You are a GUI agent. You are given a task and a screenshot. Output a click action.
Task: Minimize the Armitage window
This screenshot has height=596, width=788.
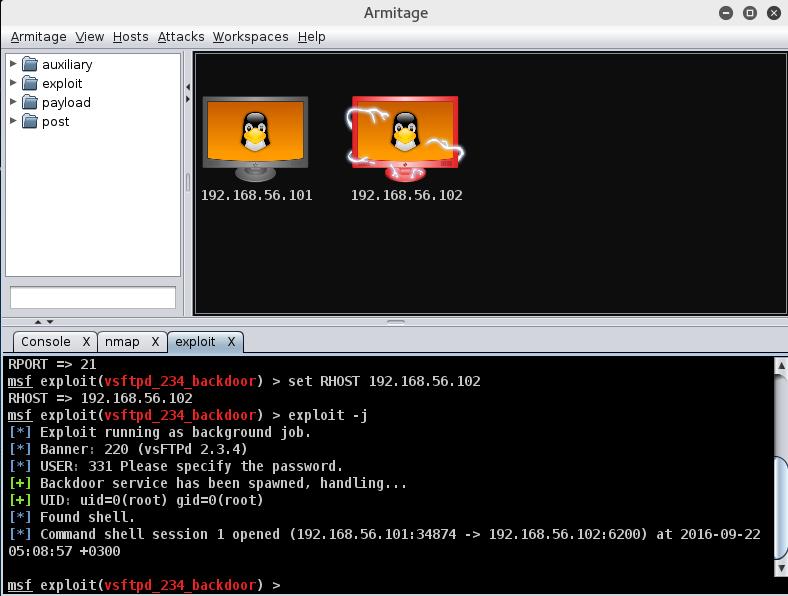pos(726,13)
